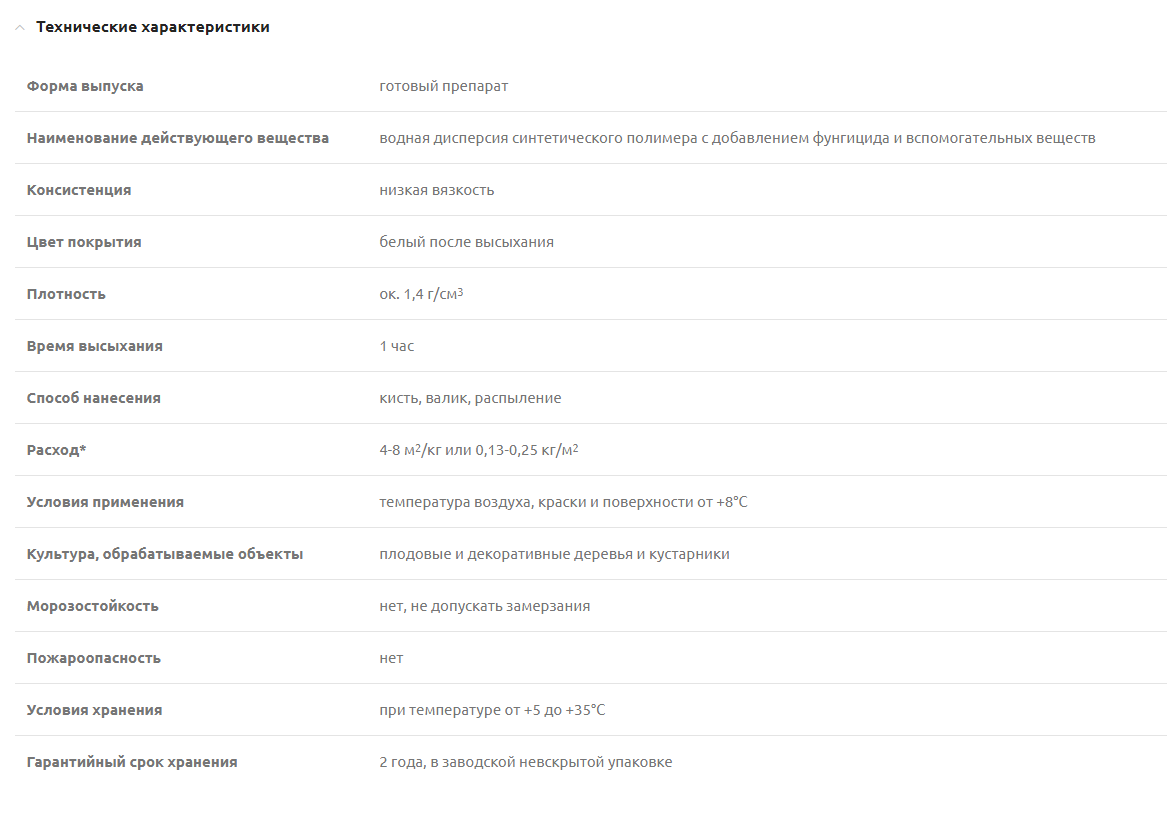Screen dimensions: 1173x817
Task: Select the Консистенция row label
Action: pyautogui.click(x=79, y=190)
